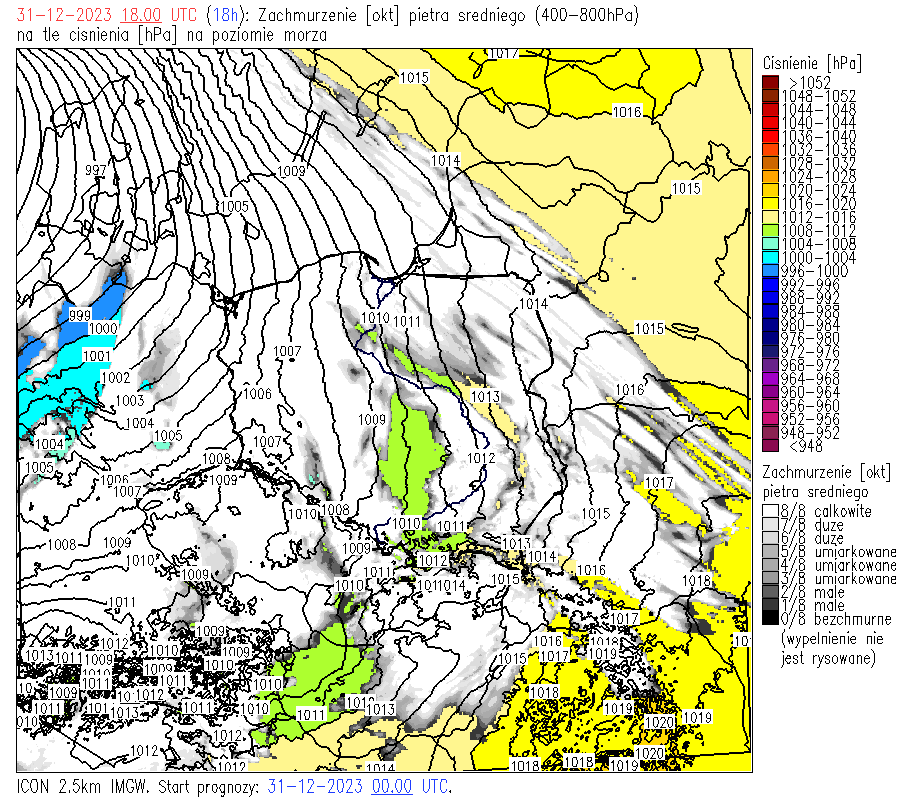
Task: Click the pale yellow 1012-1016 hPa swatch
Action: click(x=770, y=218)
